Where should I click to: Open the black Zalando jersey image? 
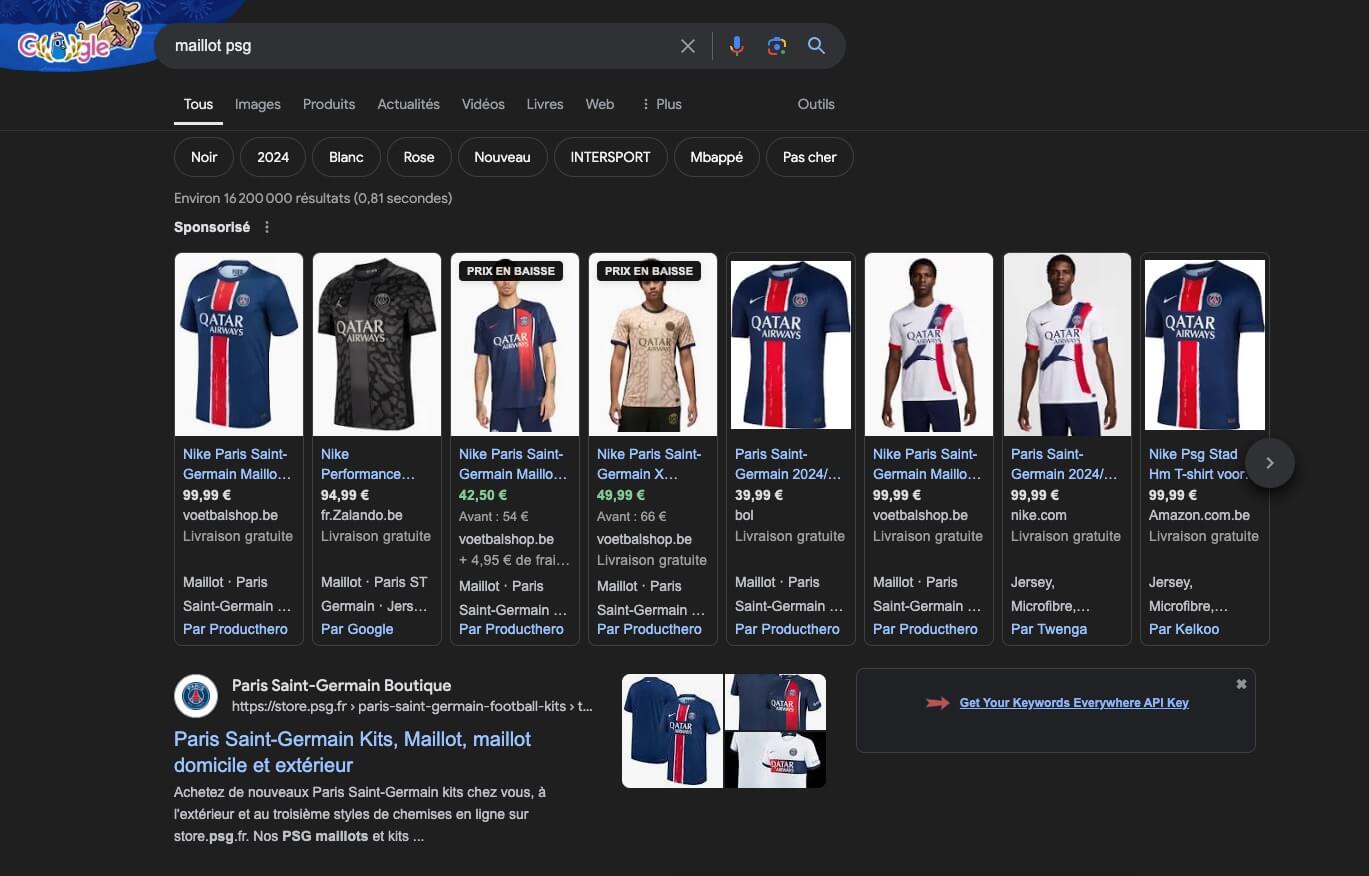tap(377, 344)
